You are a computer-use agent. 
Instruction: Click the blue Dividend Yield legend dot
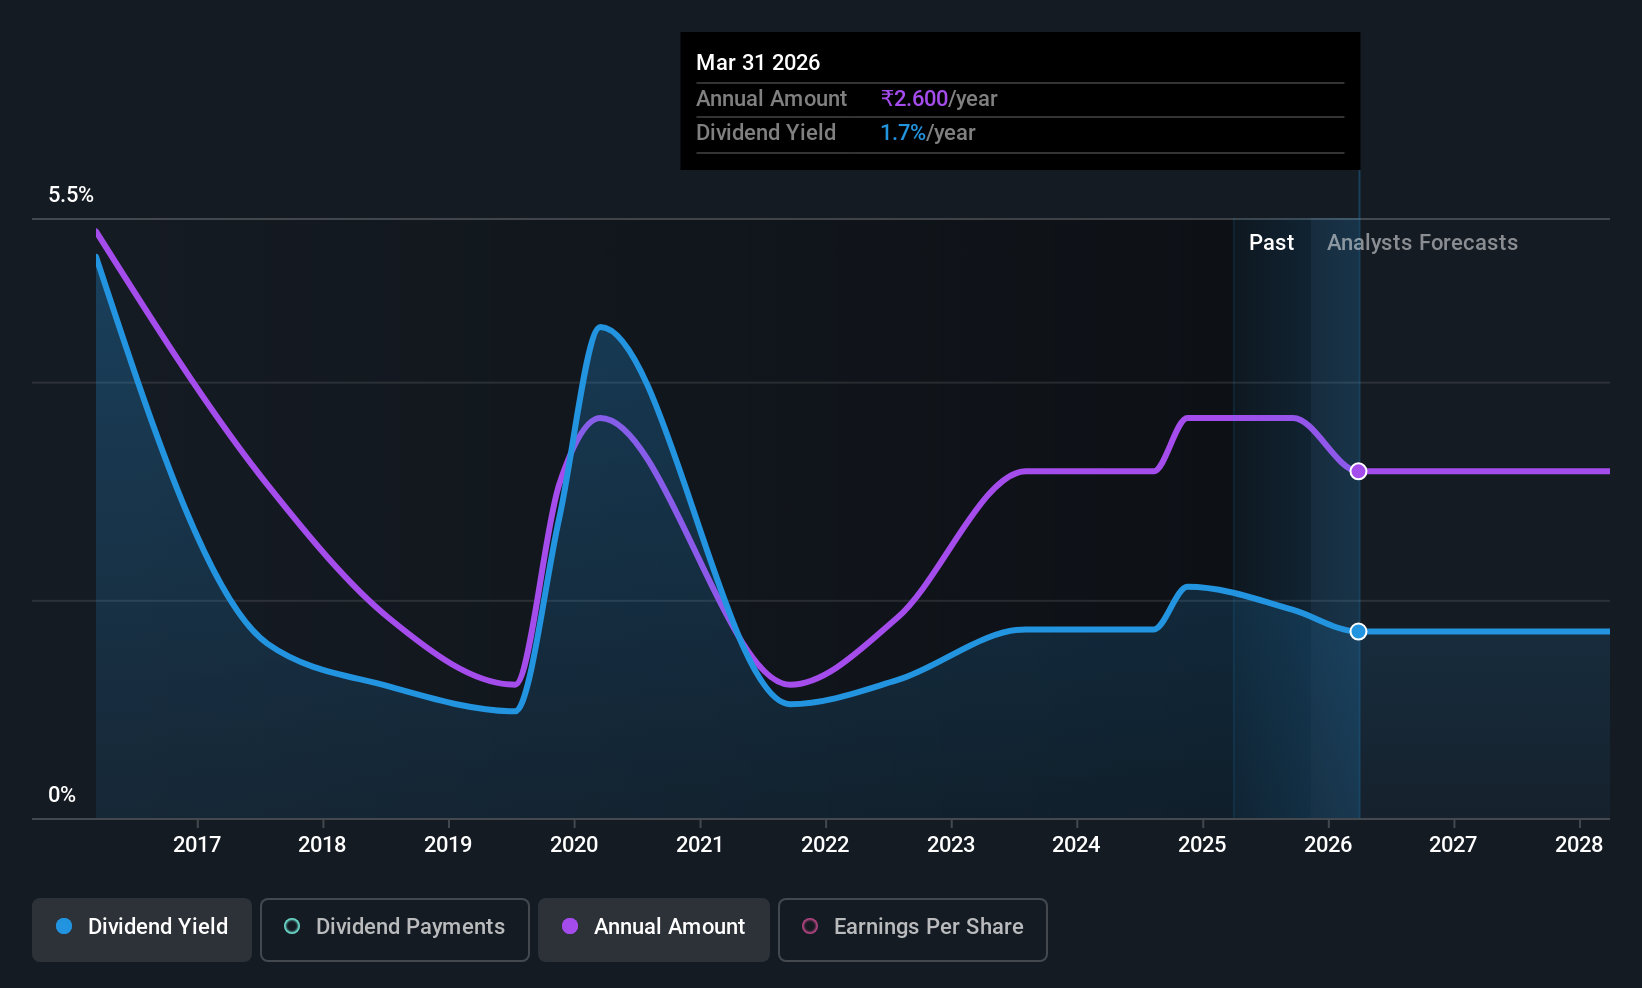pos(64,926)
